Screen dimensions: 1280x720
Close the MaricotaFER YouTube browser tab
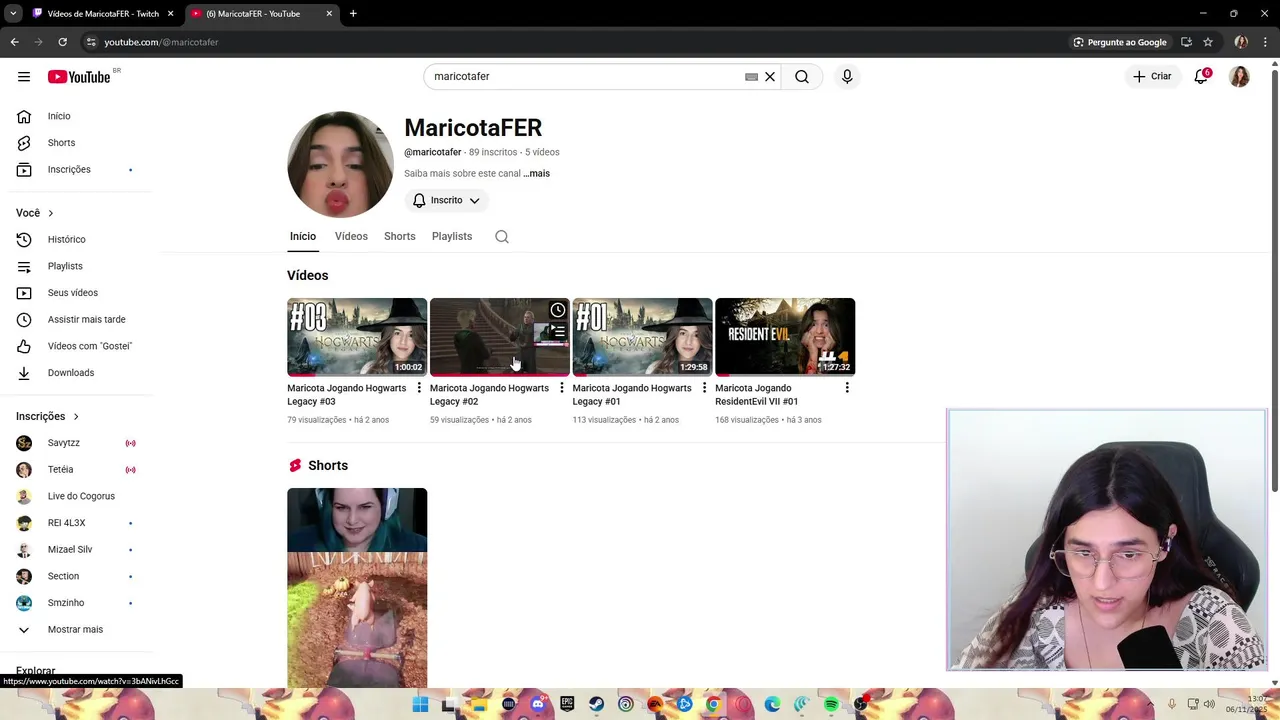[x=330, y=14]
